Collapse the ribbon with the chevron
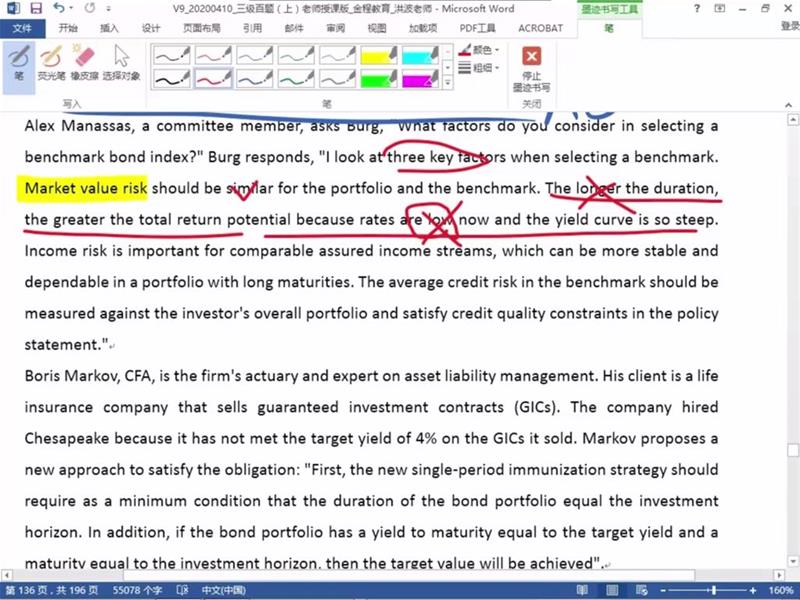Image resolution: width=800 pixels, height=600 pixels. (788, 105)
